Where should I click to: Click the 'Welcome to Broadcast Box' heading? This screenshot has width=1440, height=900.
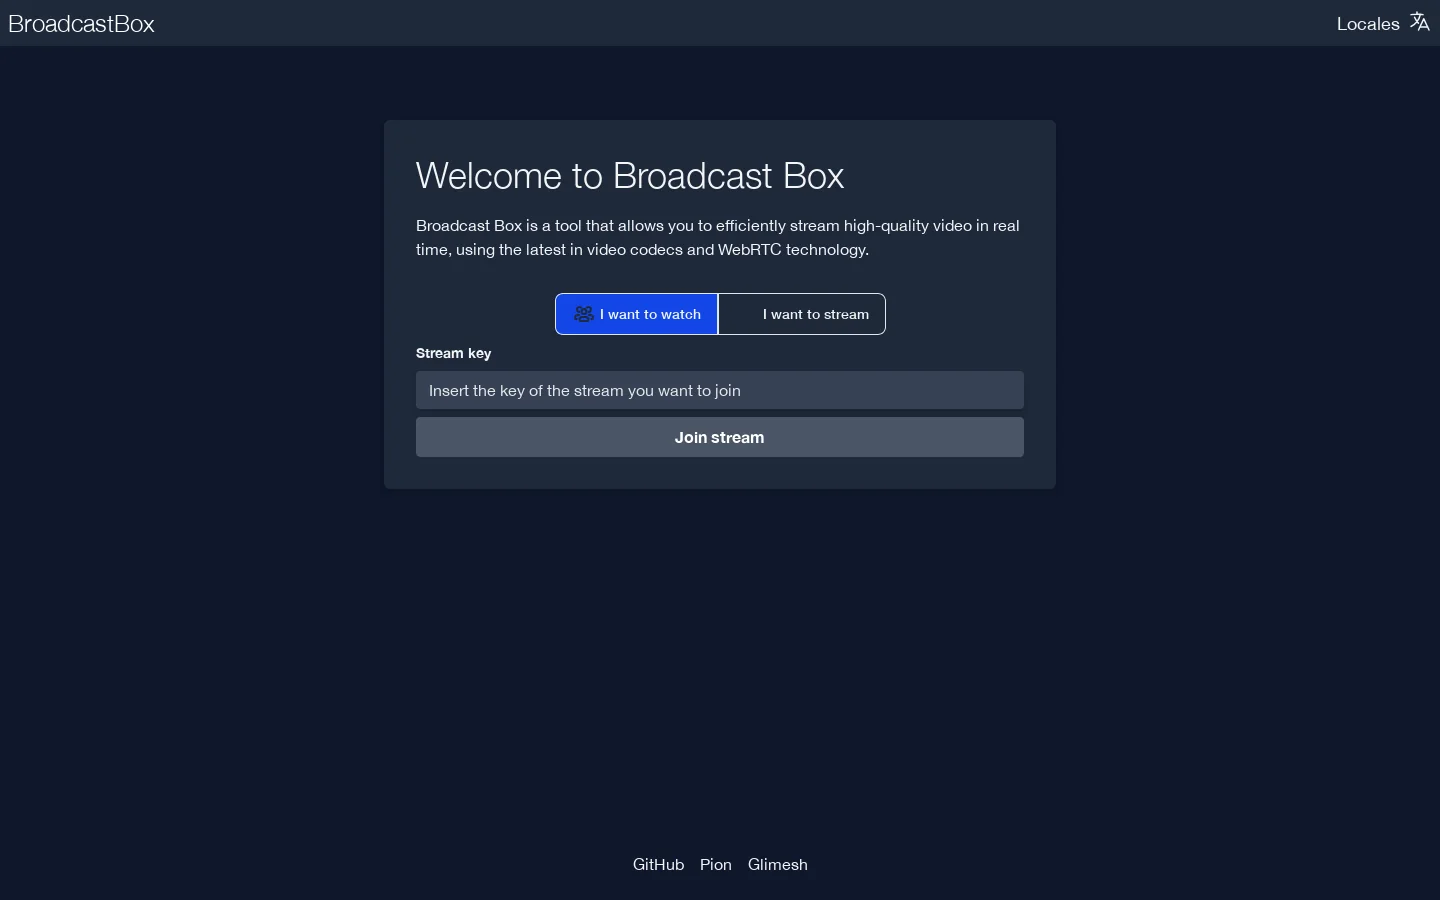click(x=630, y=175)
